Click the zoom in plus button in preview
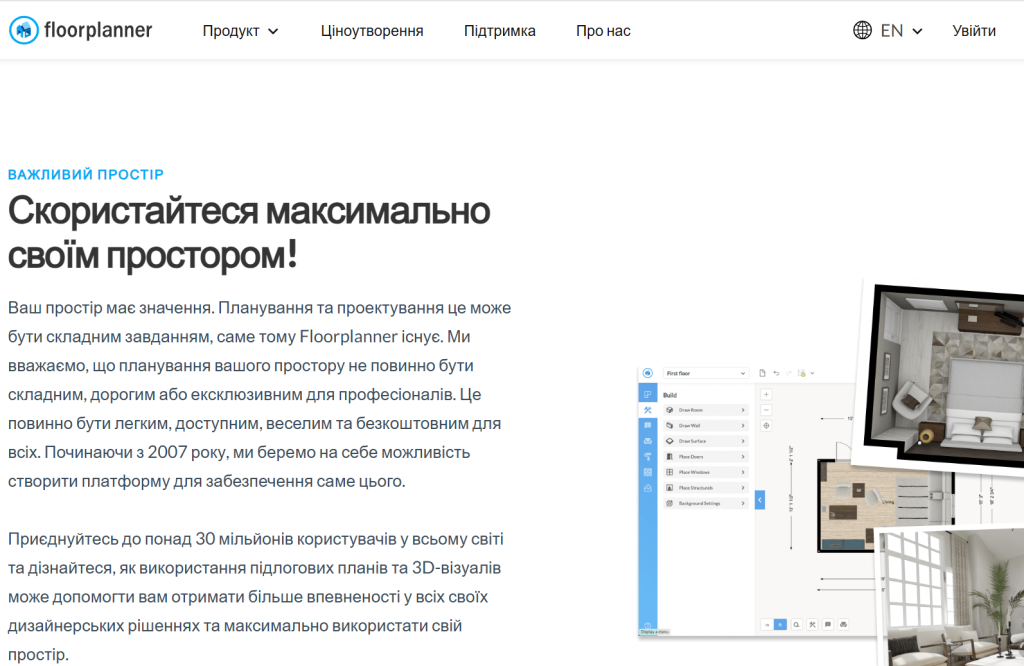Screen dimensions: 1024x666 tap(766, 394)
